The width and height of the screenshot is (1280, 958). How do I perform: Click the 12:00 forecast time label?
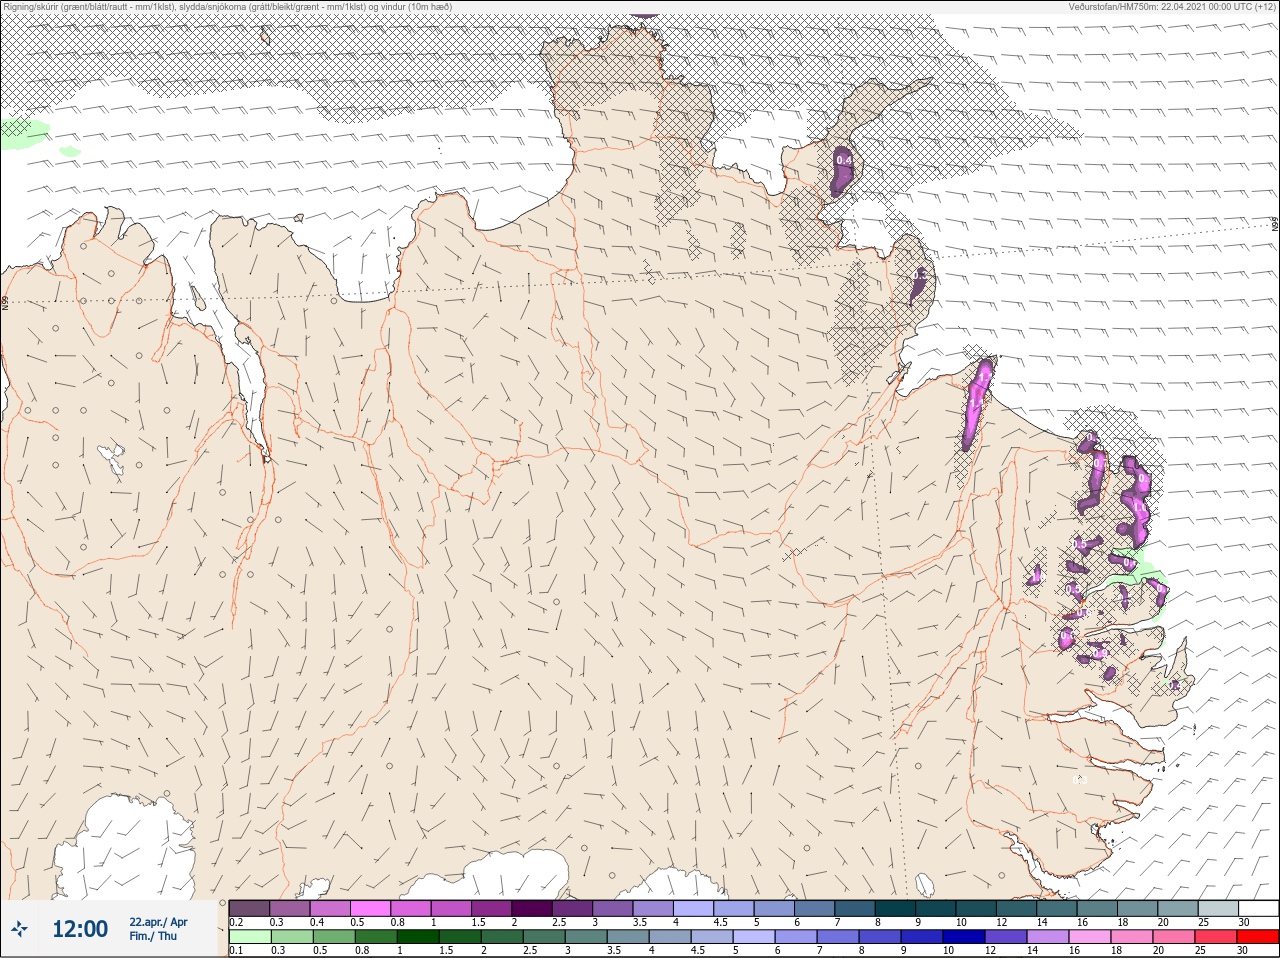point(80,929)
